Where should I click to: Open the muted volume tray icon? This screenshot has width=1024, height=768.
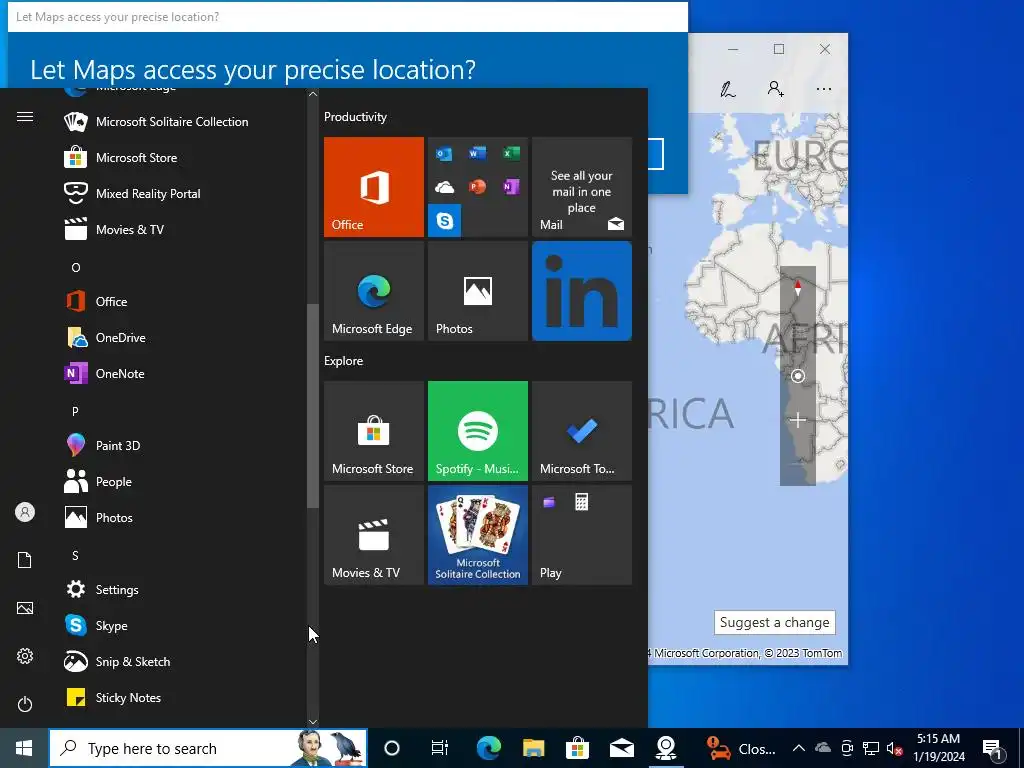click(x=895, y=748)
